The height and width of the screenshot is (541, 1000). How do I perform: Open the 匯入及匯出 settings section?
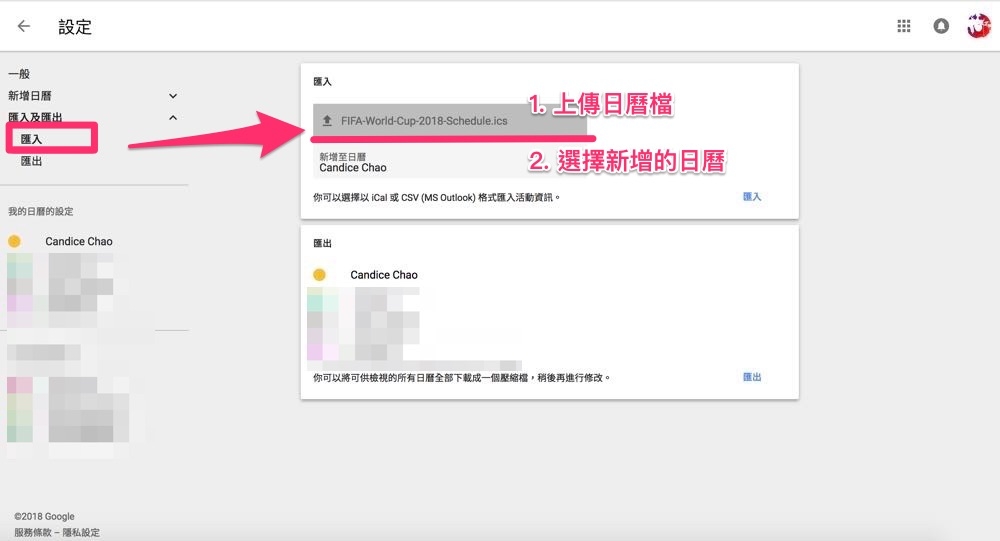[x=35, y=117]
